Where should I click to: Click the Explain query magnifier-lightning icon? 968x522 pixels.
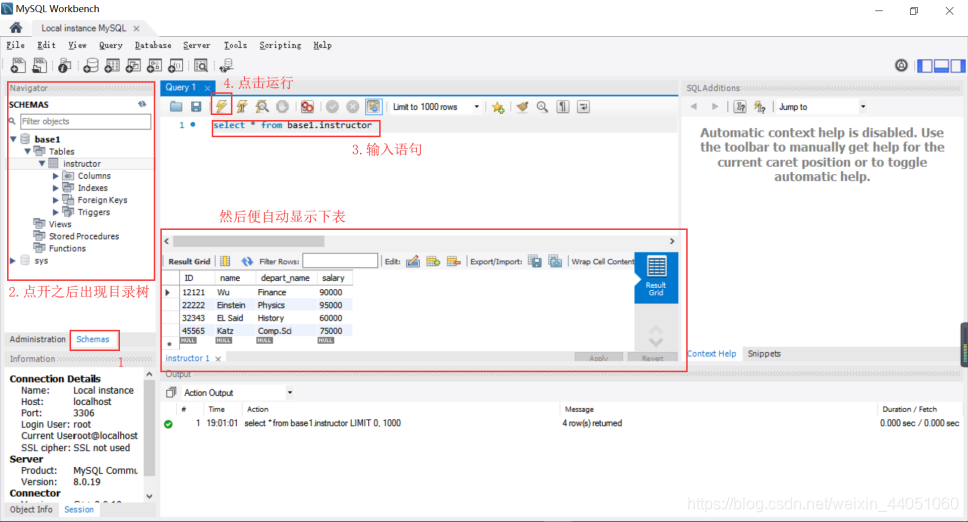(262, 107)
